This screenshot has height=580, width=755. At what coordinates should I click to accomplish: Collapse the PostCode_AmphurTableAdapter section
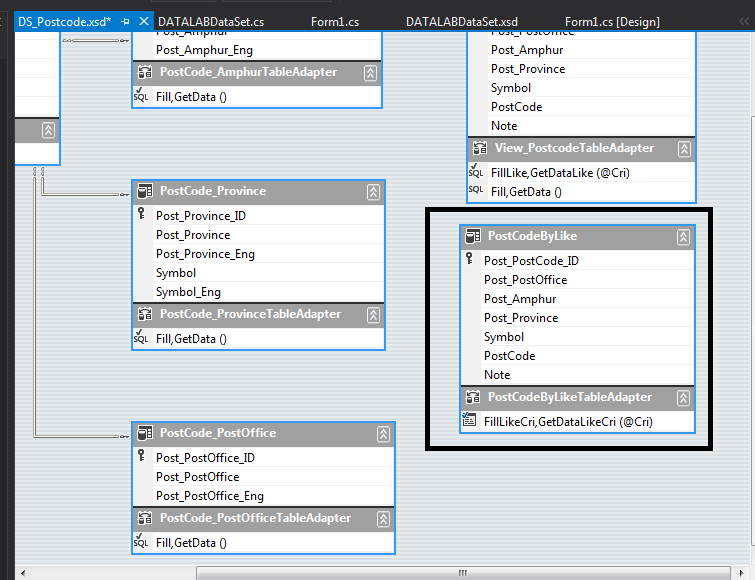(370, 73)
